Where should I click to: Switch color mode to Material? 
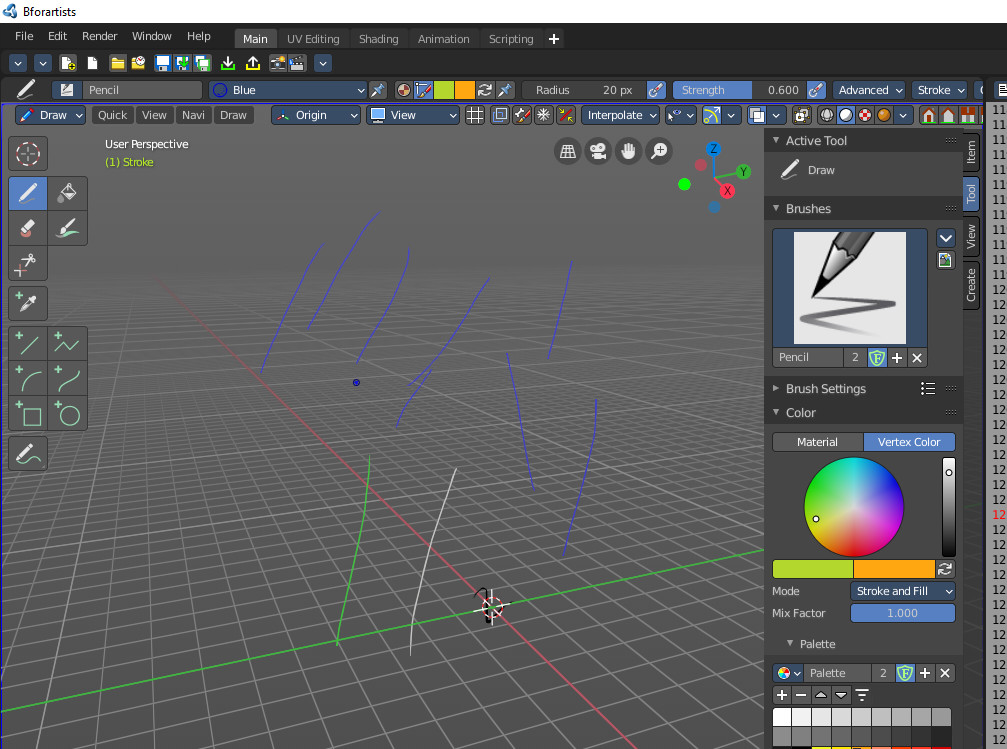coord(817,442)
